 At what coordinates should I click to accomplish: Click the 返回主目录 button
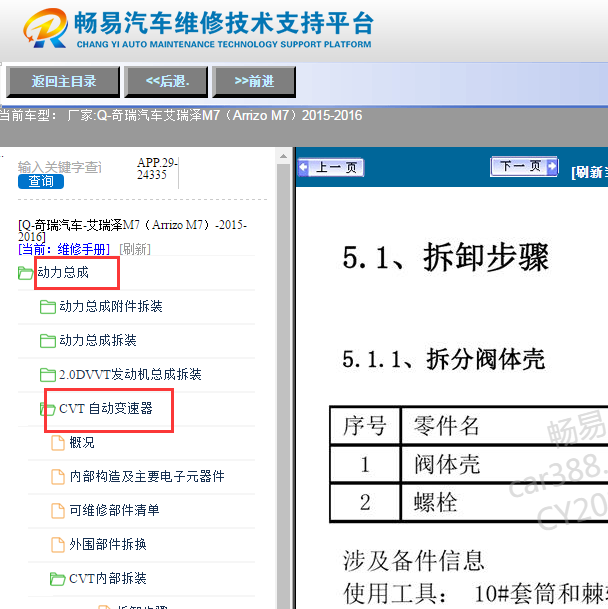(63, 82)
